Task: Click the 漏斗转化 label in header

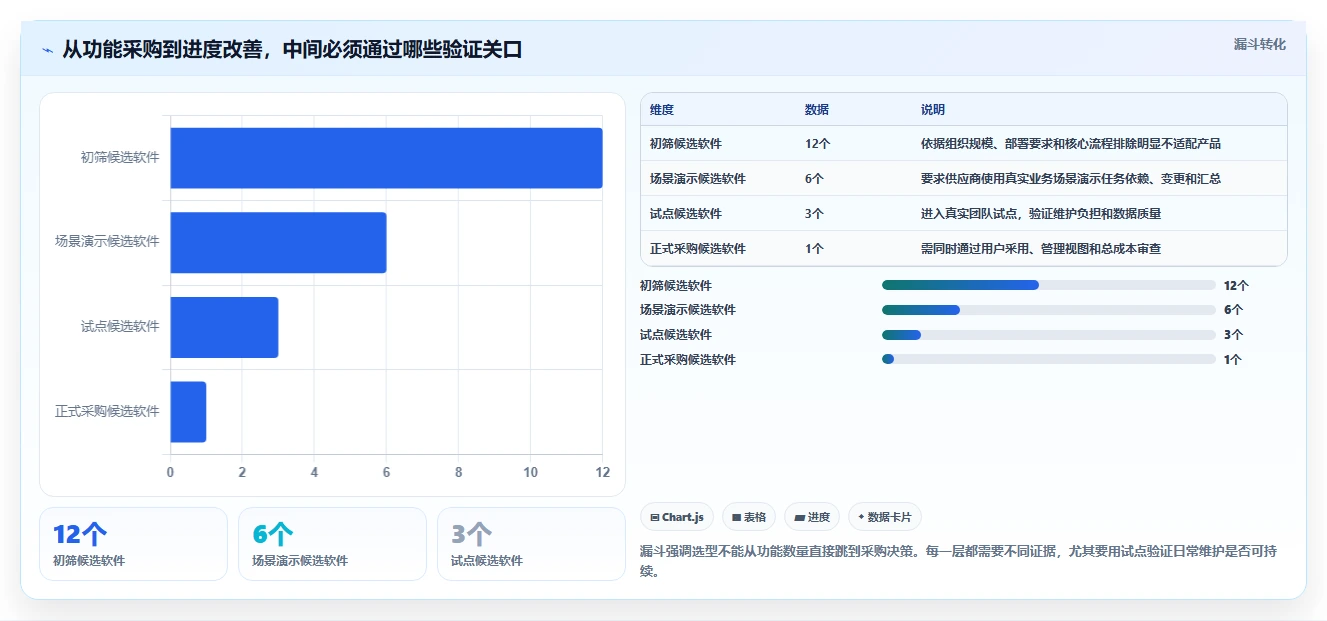Action: (x=1259, y=44)
